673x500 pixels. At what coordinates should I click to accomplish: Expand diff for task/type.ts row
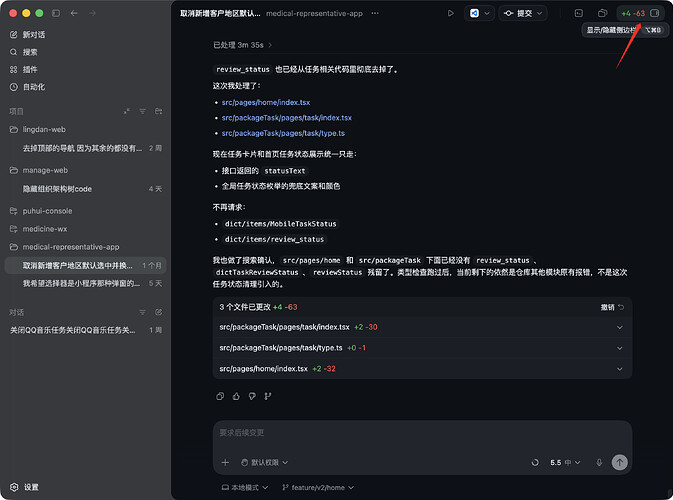tap(422, 348)
